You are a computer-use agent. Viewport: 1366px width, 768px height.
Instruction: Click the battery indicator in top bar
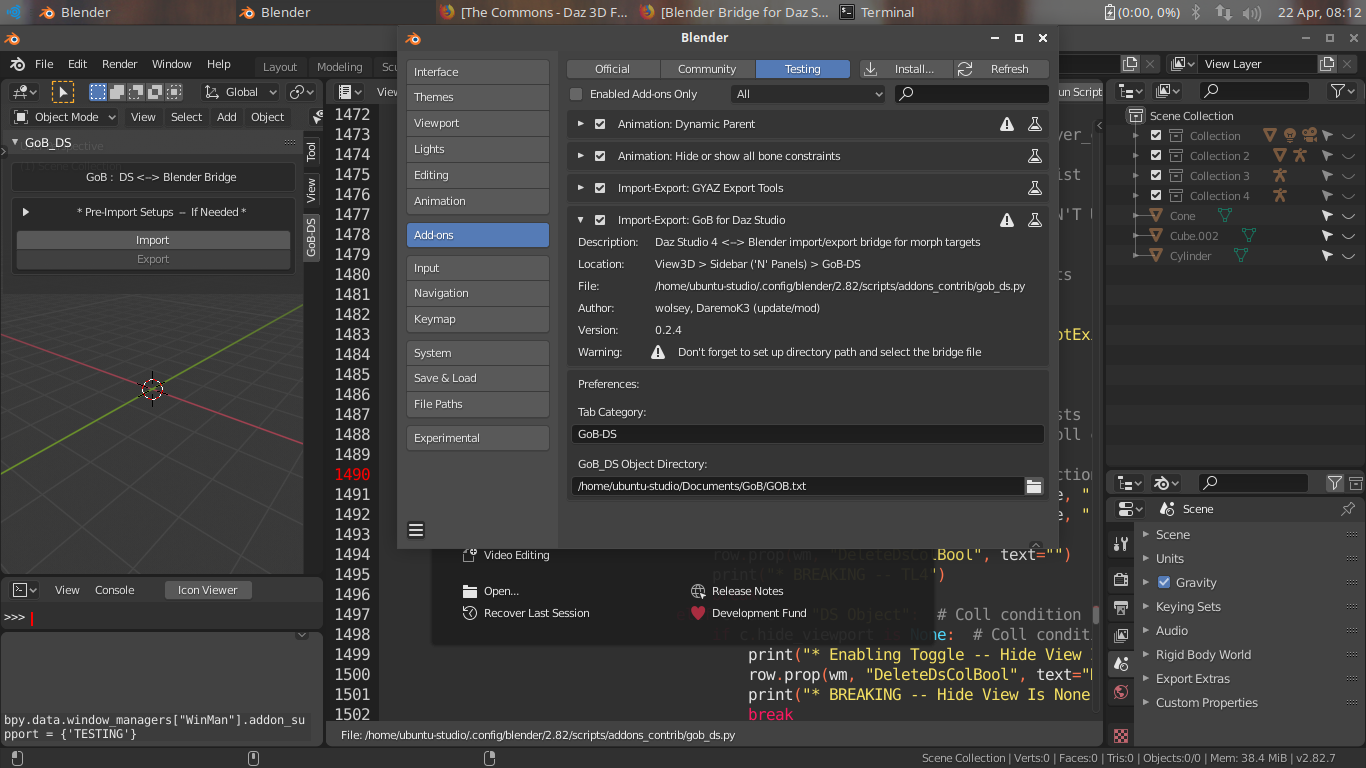[x=1142, y=12]
